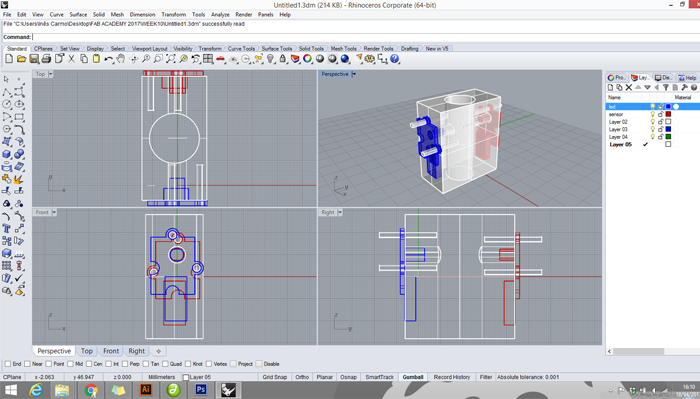Click the delete layer X icon
This screenshot has width=700, height=399.
pyautogui.click(x=629, y=87)
